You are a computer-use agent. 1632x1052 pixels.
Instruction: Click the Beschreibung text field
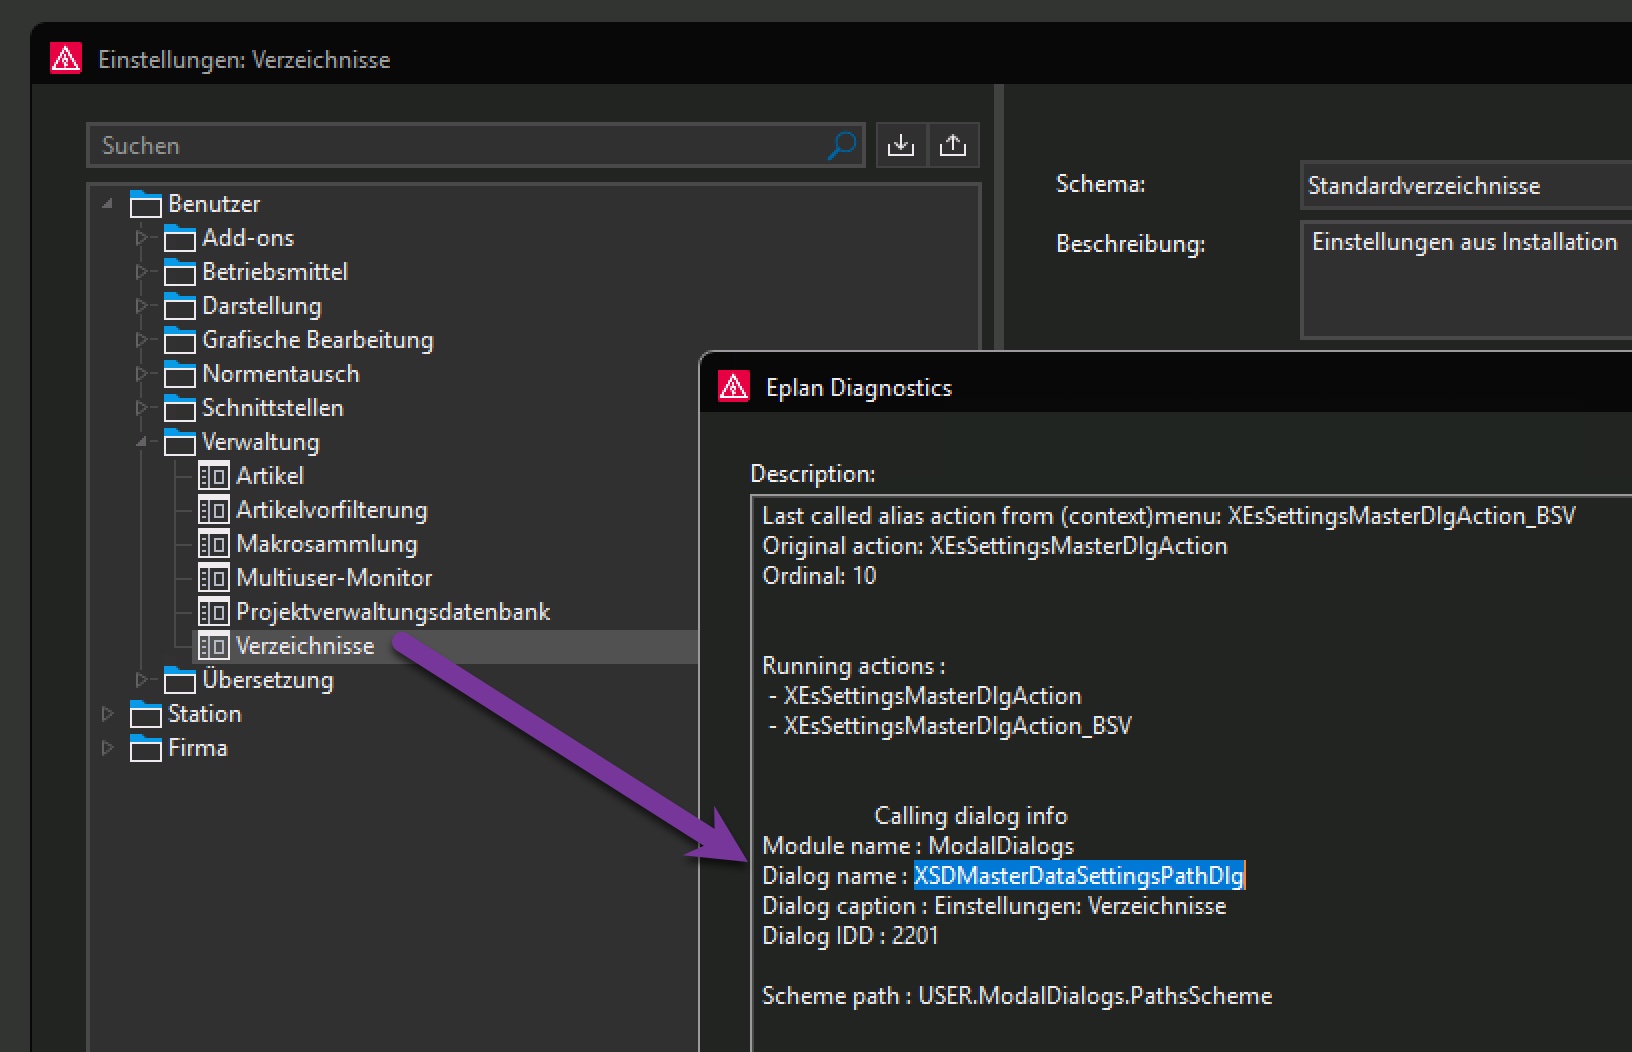coord(1465,280)
